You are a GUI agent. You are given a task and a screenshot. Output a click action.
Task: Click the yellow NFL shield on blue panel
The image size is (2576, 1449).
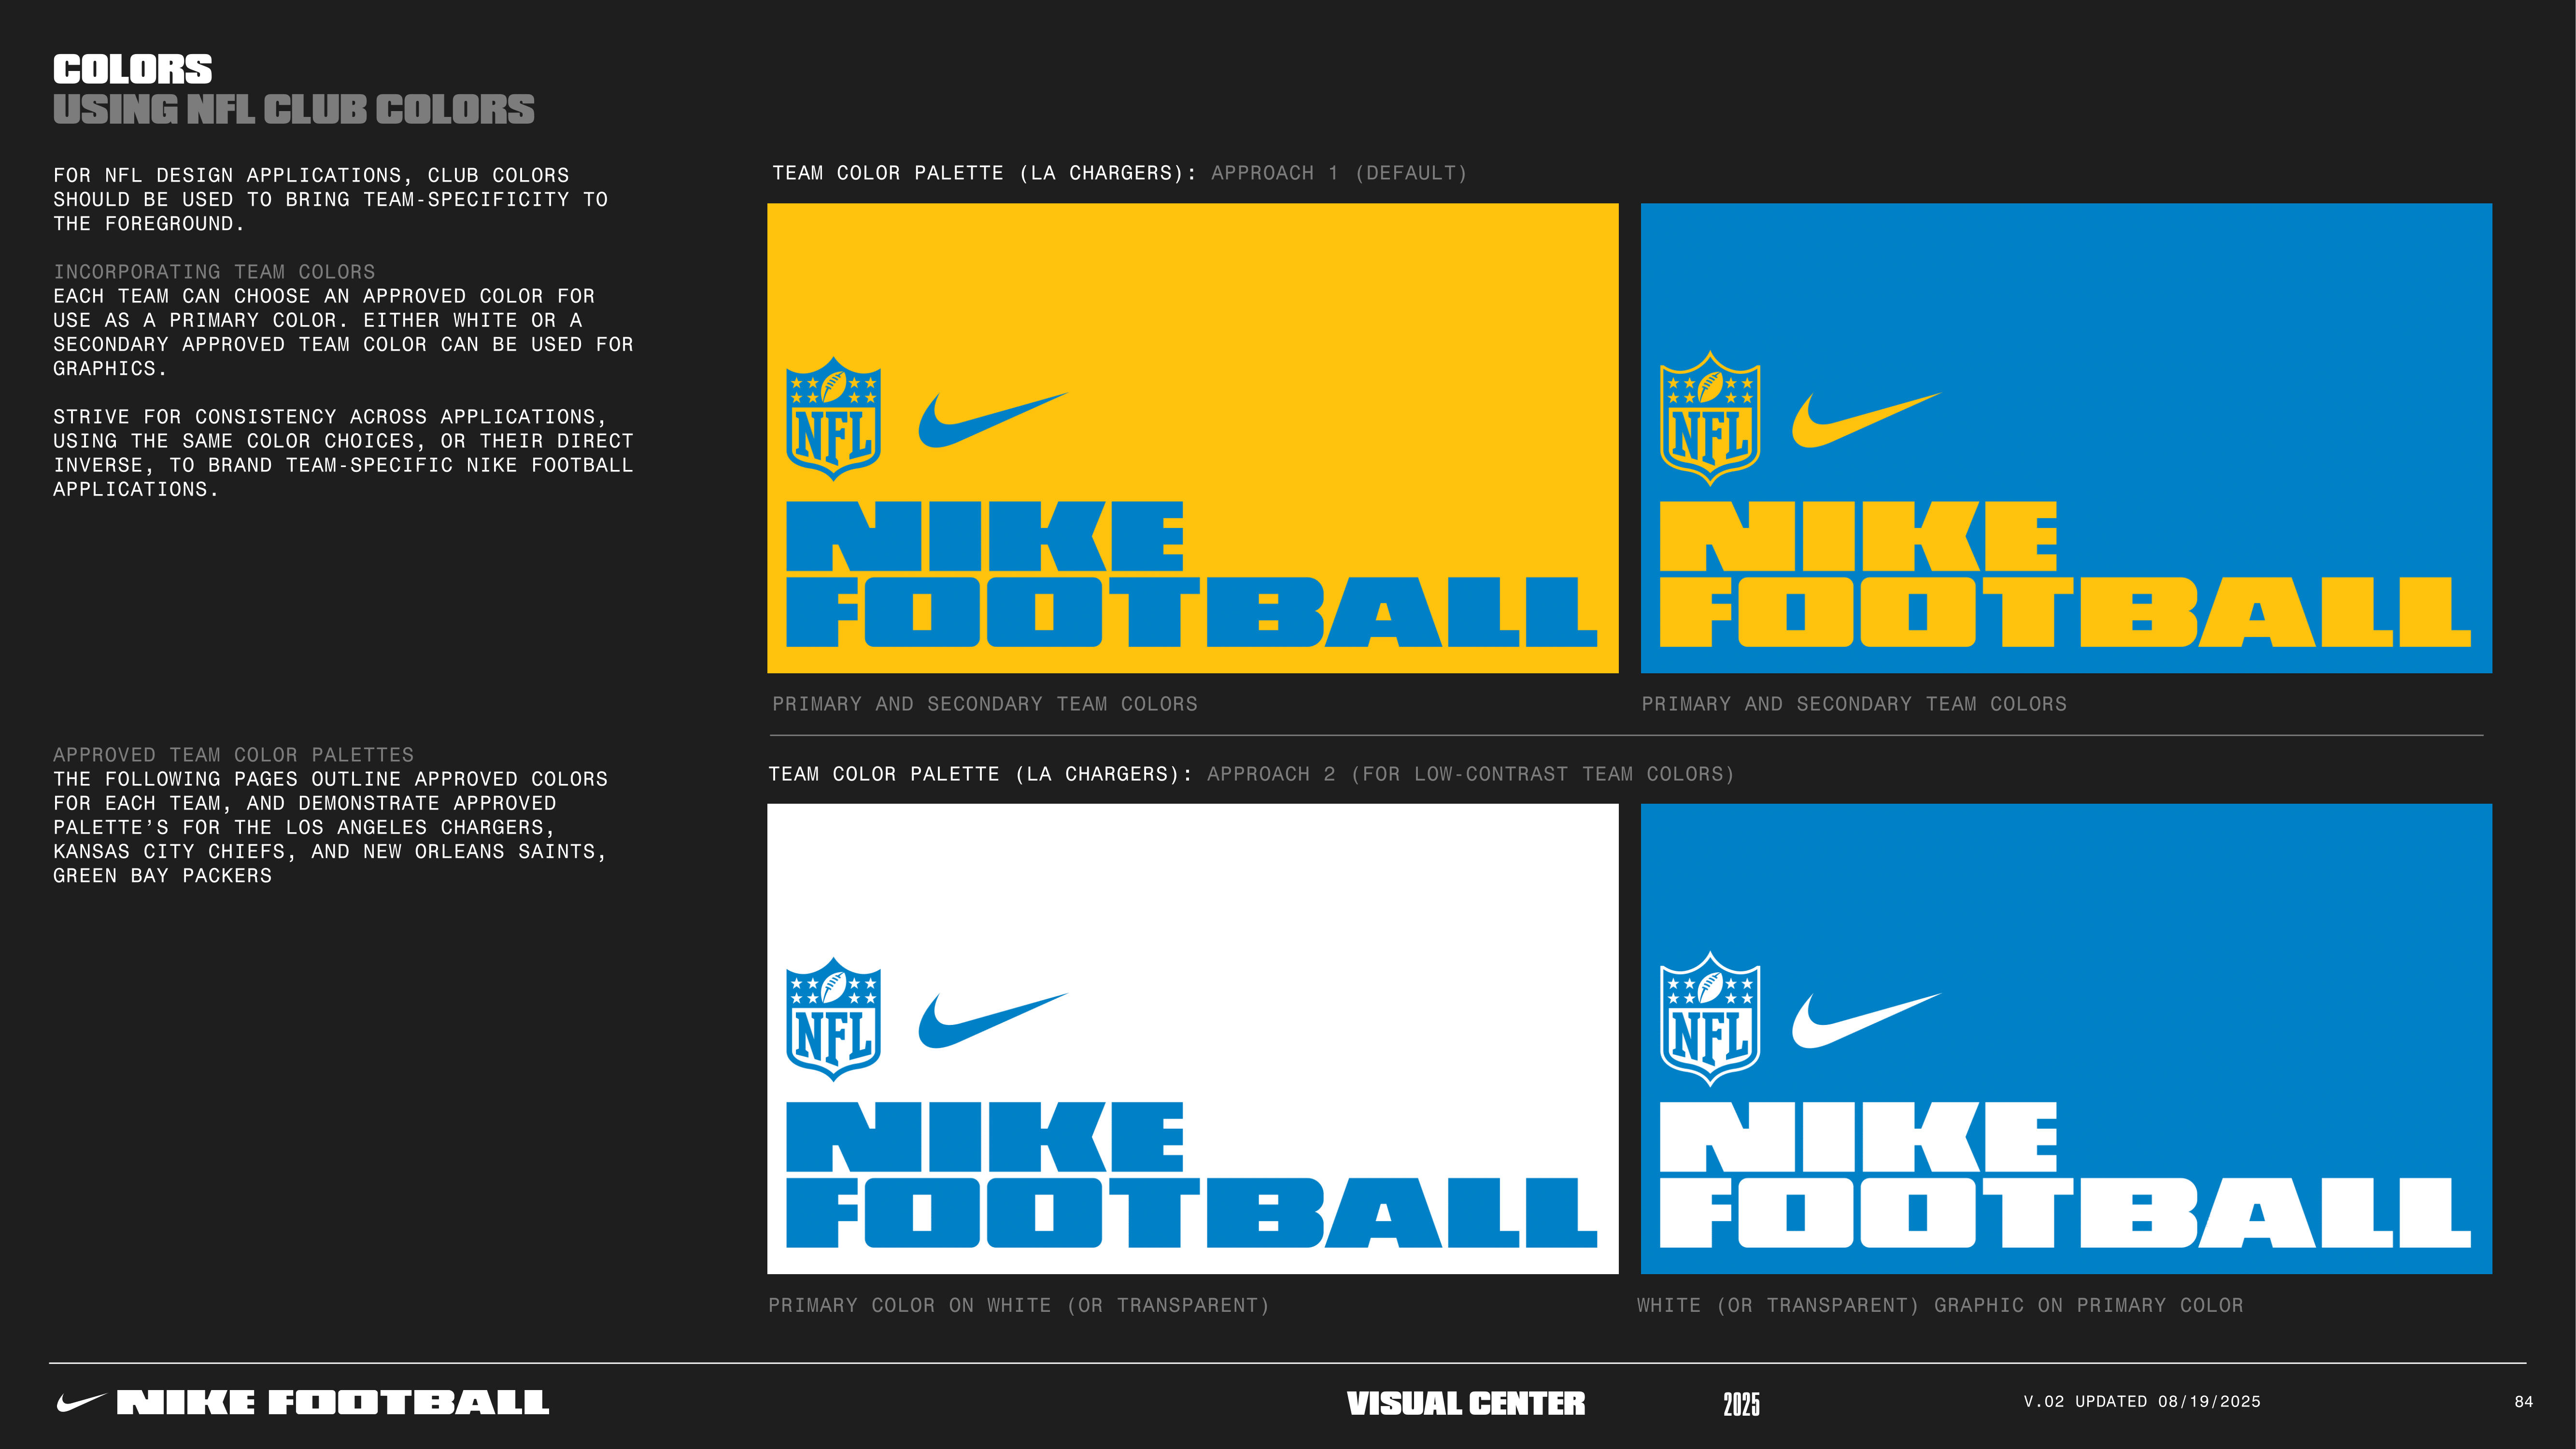tap(1710, 418)
